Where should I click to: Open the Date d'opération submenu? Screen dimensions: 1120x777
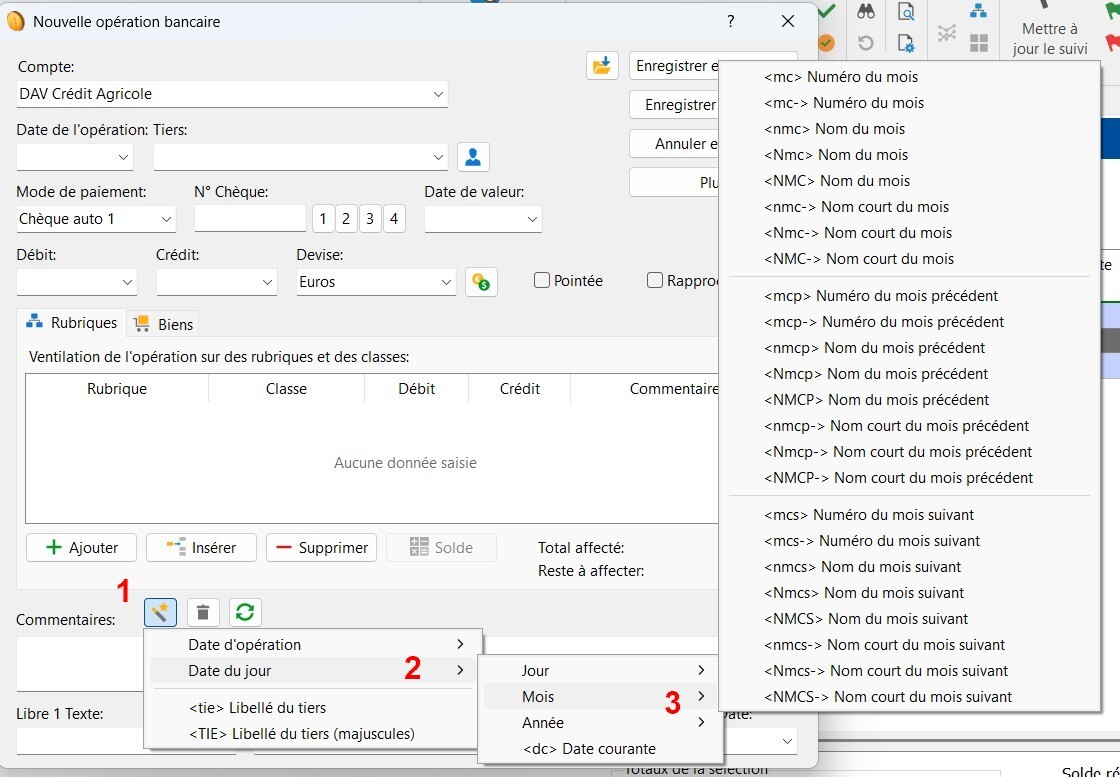(311, 644)
